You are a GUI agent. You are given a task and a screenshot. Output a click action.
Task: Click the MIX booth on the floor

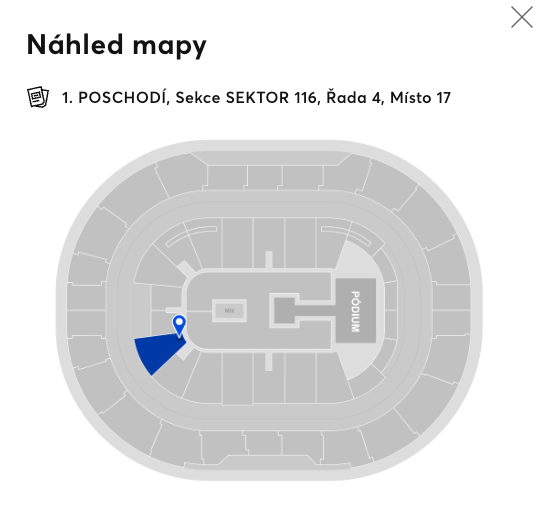coord(229,310)
